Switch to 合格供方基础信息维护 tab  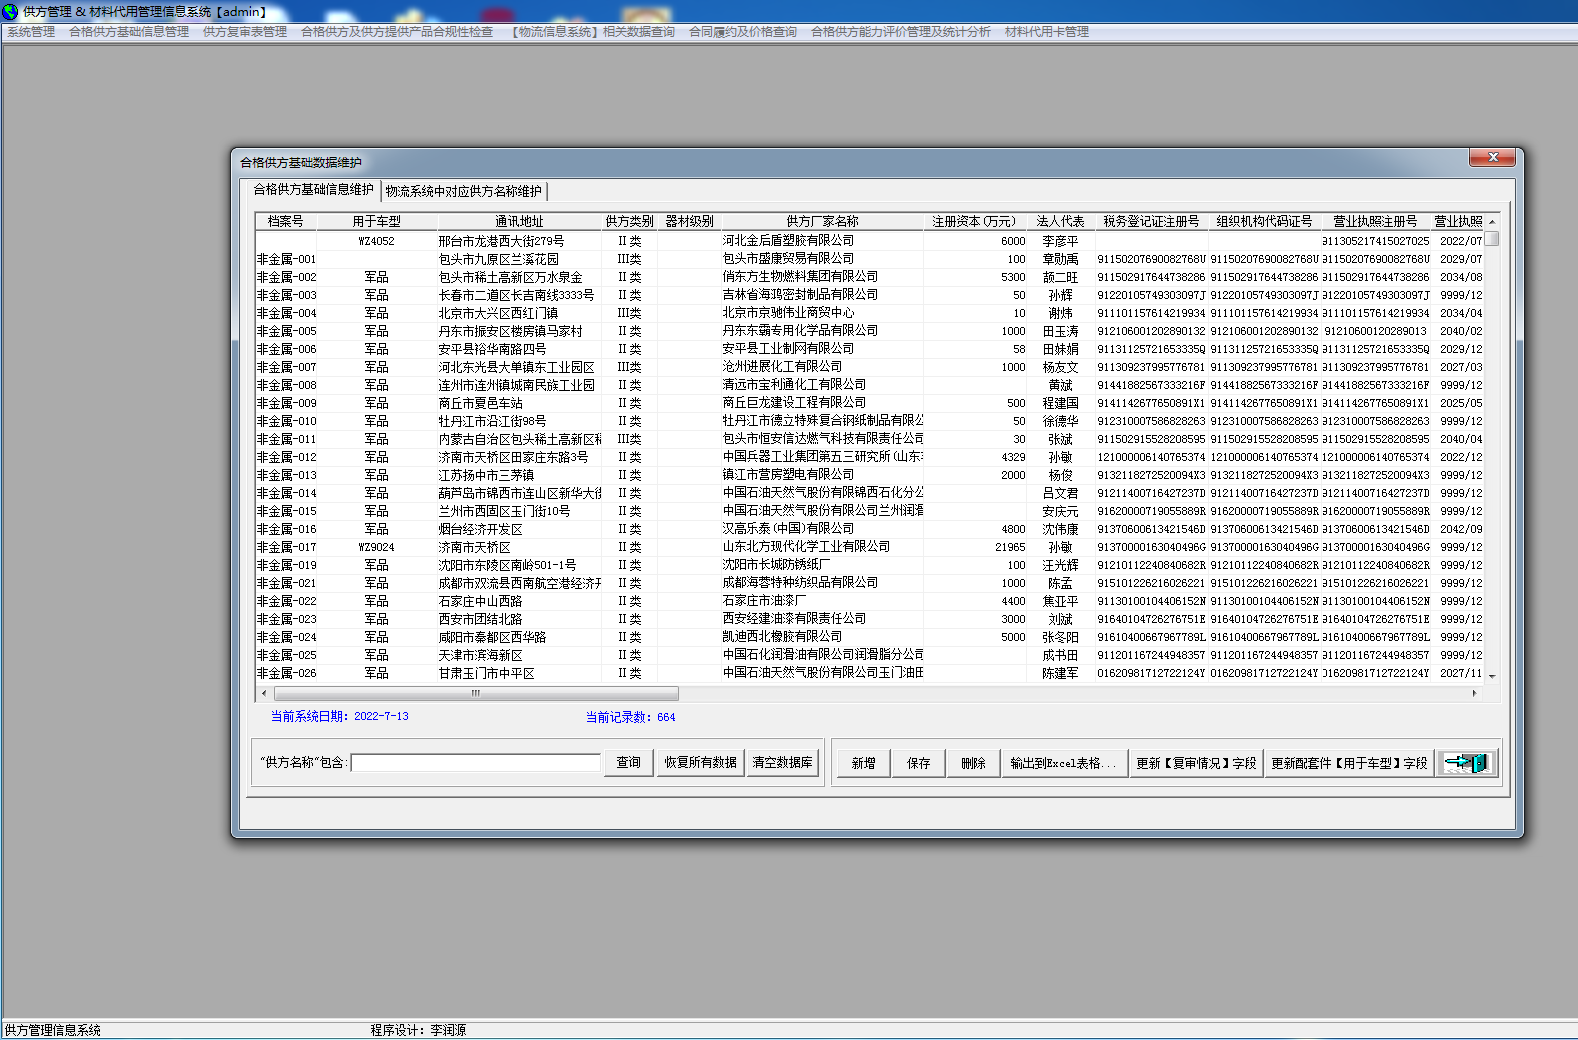tap(313, 190)
